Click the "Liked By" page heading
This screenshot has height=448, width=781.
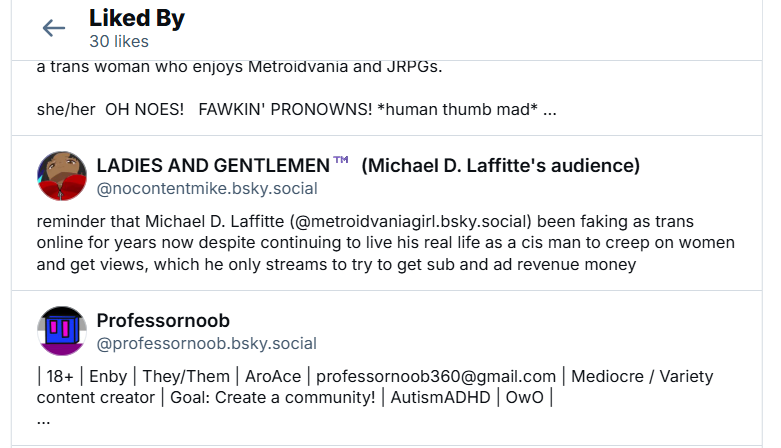pos(137,18)
